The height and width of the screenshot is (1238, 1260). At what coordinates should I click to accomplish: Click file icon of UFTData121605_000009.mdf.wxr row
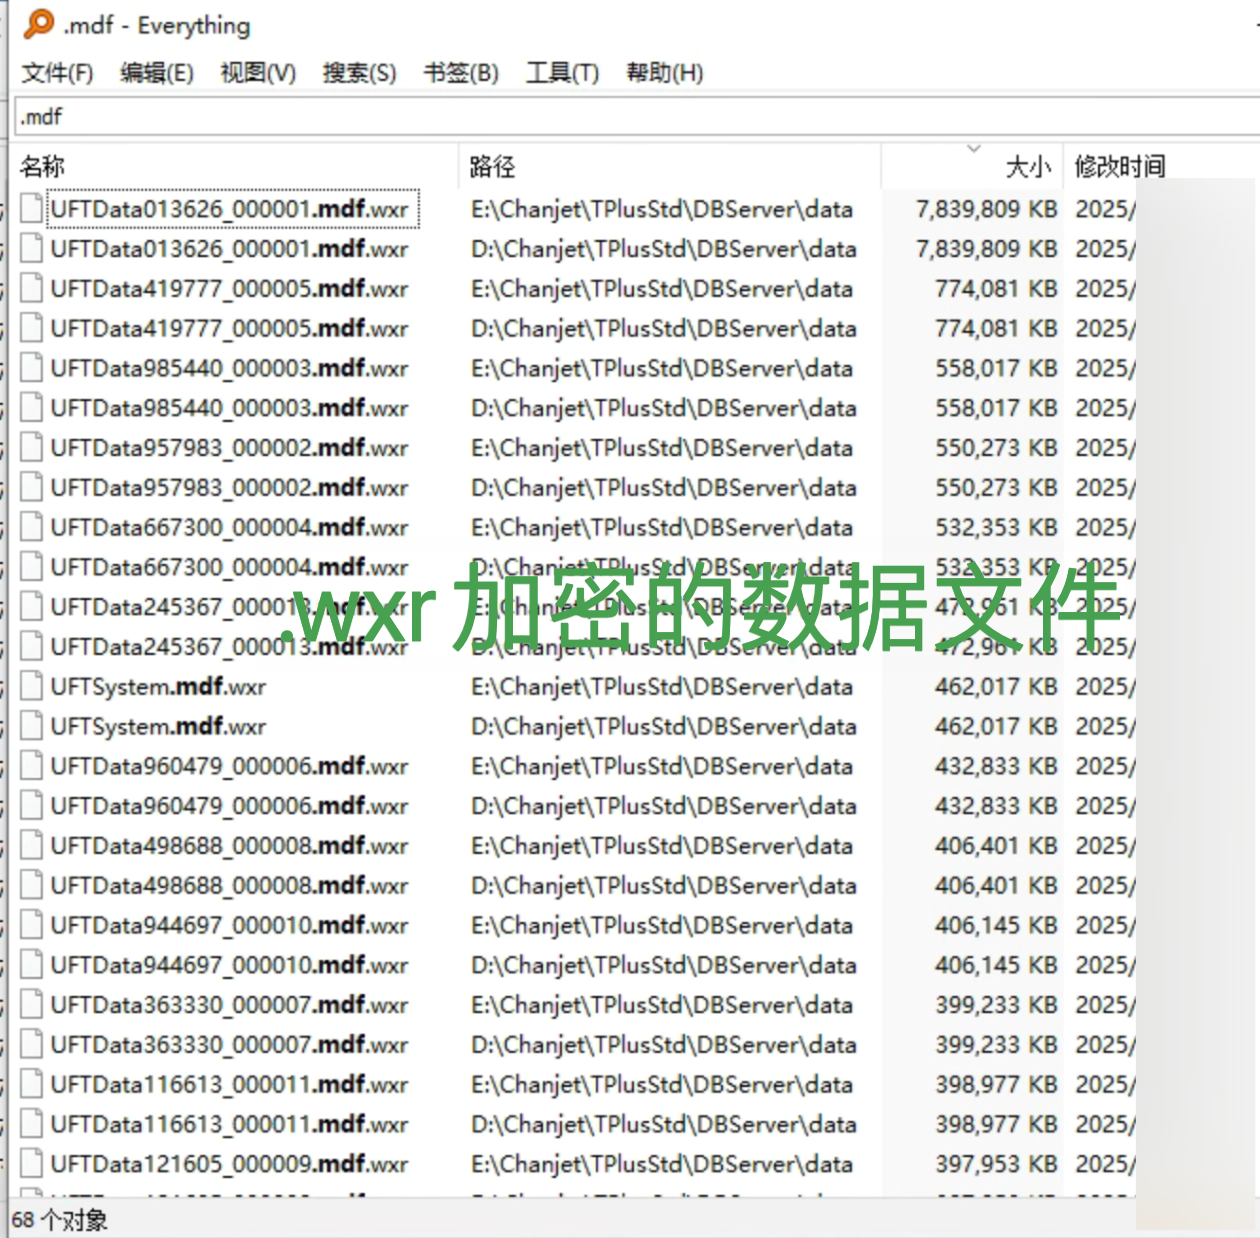click(x=32, y=1164)
